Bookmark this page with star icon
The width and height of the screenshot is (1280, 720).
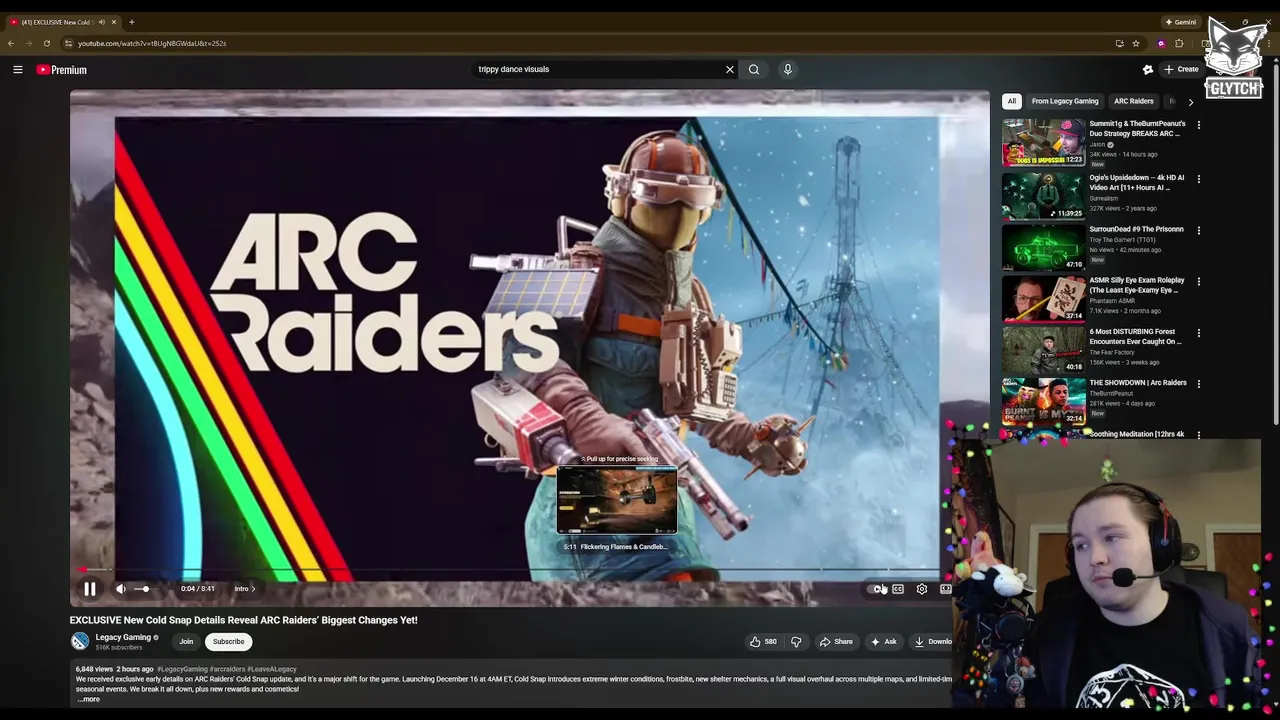click(1136, 43)
